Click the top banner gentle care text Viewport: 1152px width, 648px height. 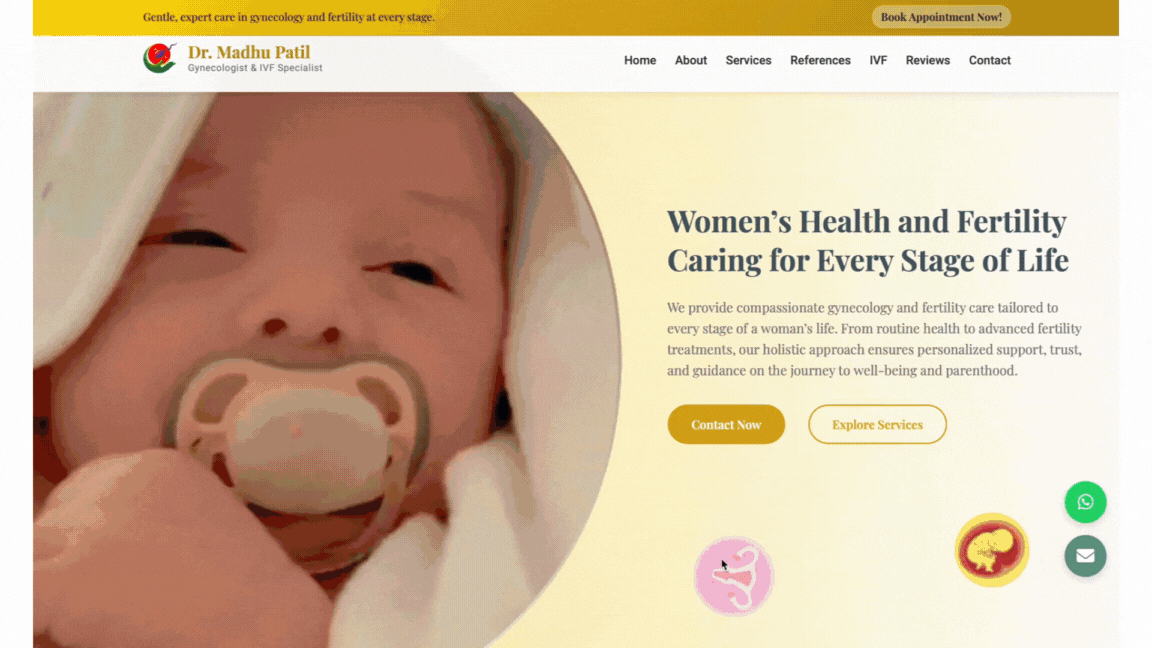pos(289,17)
